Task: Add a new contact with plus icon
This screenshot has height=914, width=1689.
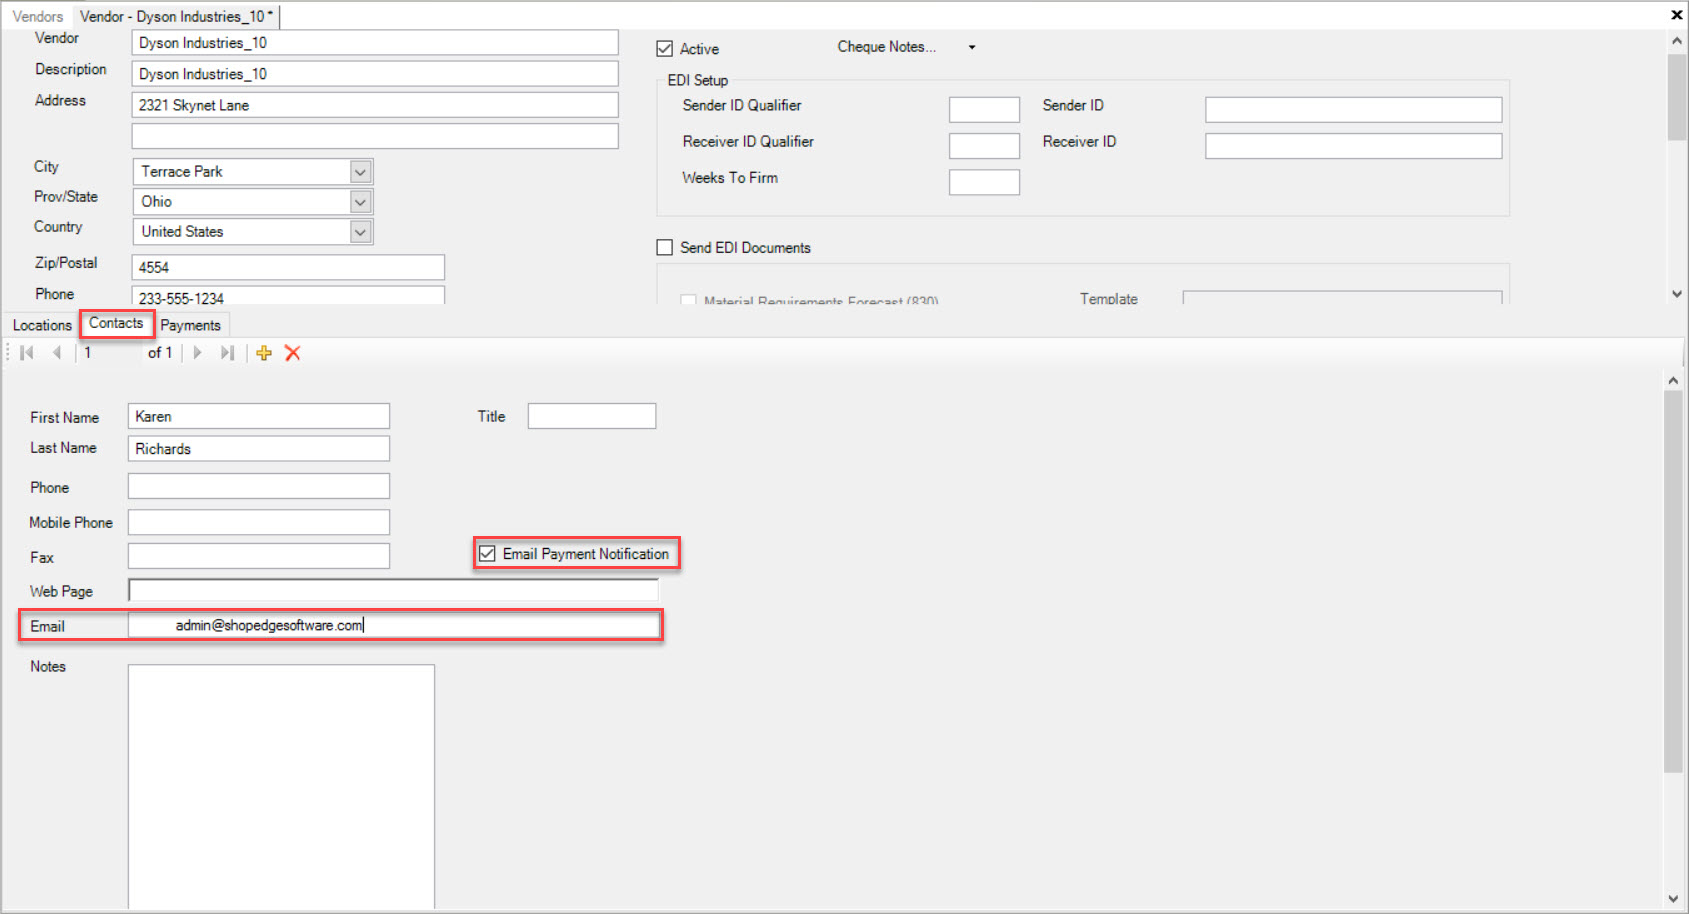Action: (x=264, y=353)
